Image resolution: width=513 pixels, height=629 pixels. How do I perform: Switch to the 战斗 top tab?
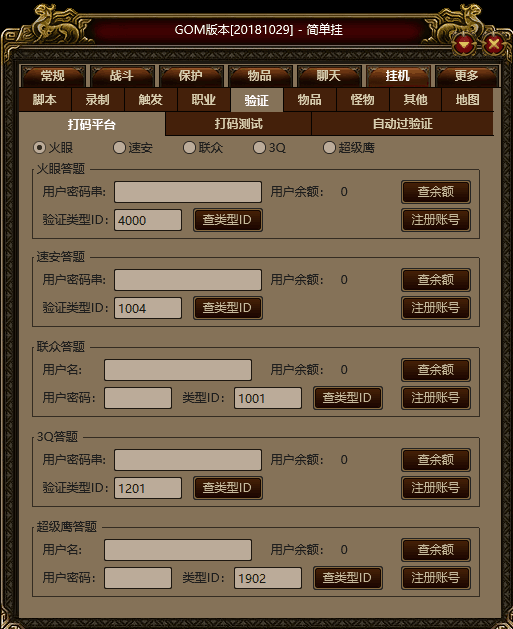tap(122, 76)
